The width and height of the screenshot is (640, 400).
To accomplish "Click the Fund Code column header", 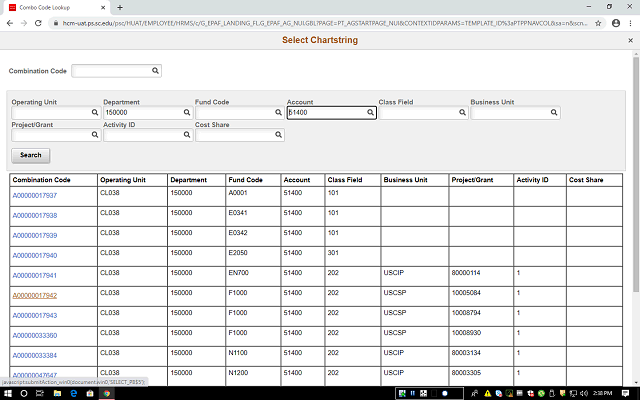I will coord(245,180).
